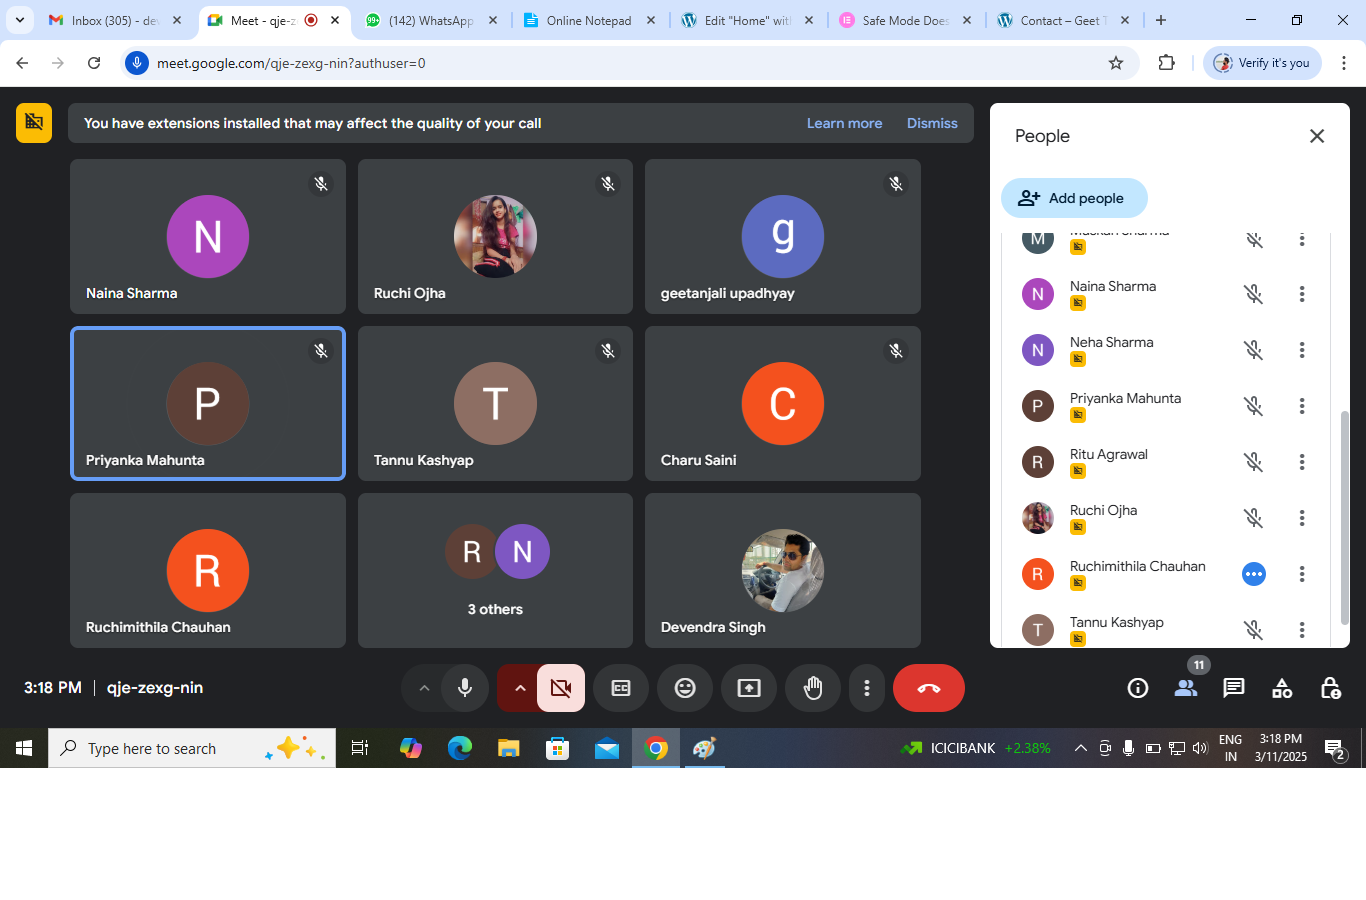This screenshot has width=1366, height=900.
Task: Open the Activities shapes icon
Action: tap(1282, 688)
